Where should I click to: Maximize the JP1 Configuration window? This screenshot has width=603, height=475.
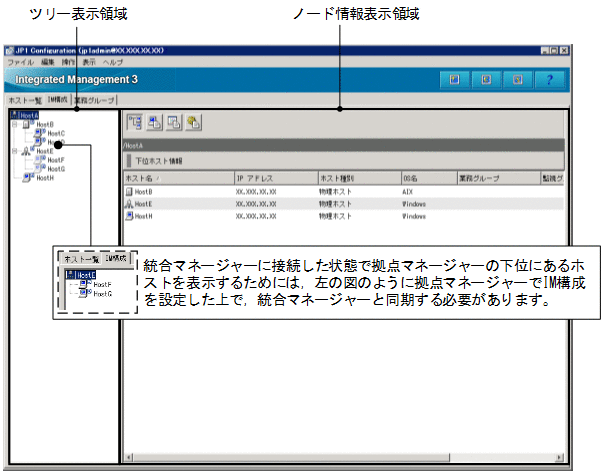click(554, 50)
